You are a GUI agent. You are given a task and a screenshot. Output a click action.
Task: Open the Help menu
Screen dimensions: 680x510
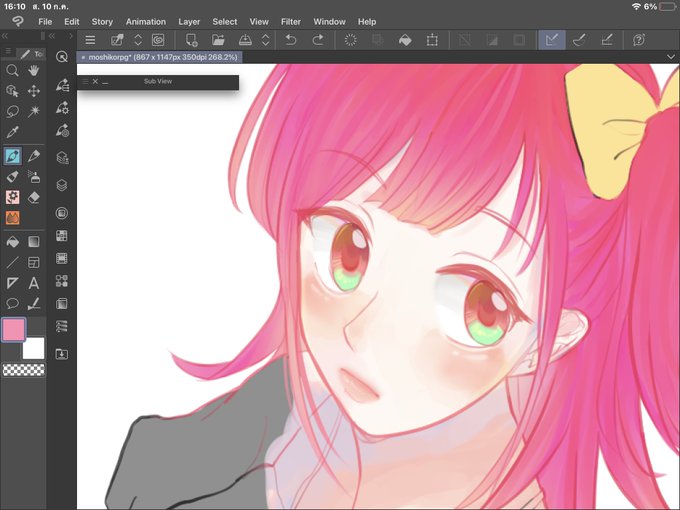(x=367, y=22)
